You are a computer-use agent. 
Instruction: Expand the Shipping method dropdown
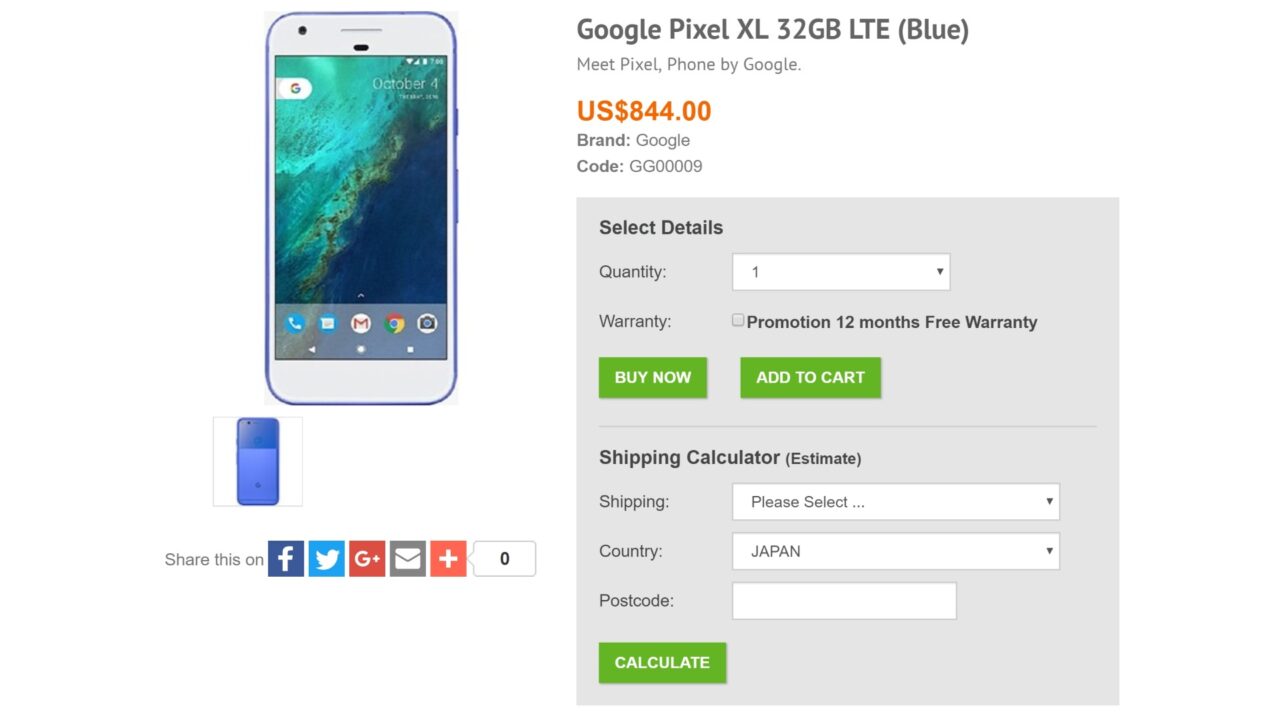coord(895,502)
